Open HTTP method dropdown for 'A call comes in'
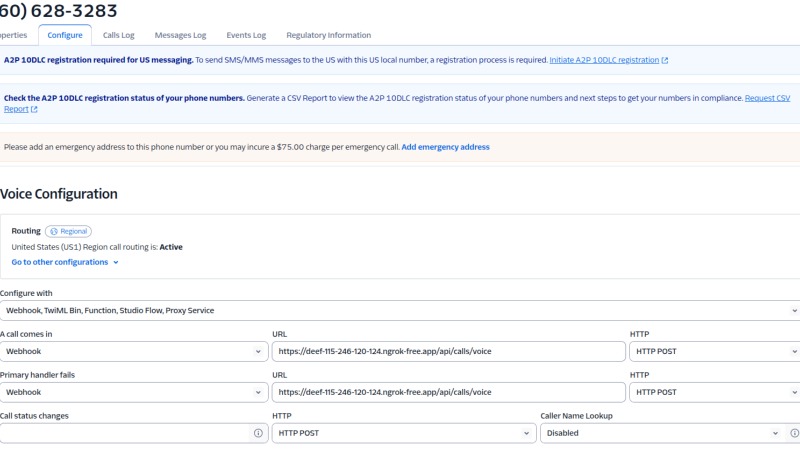Viewport: 800px width, 450px height. [714, 351]
